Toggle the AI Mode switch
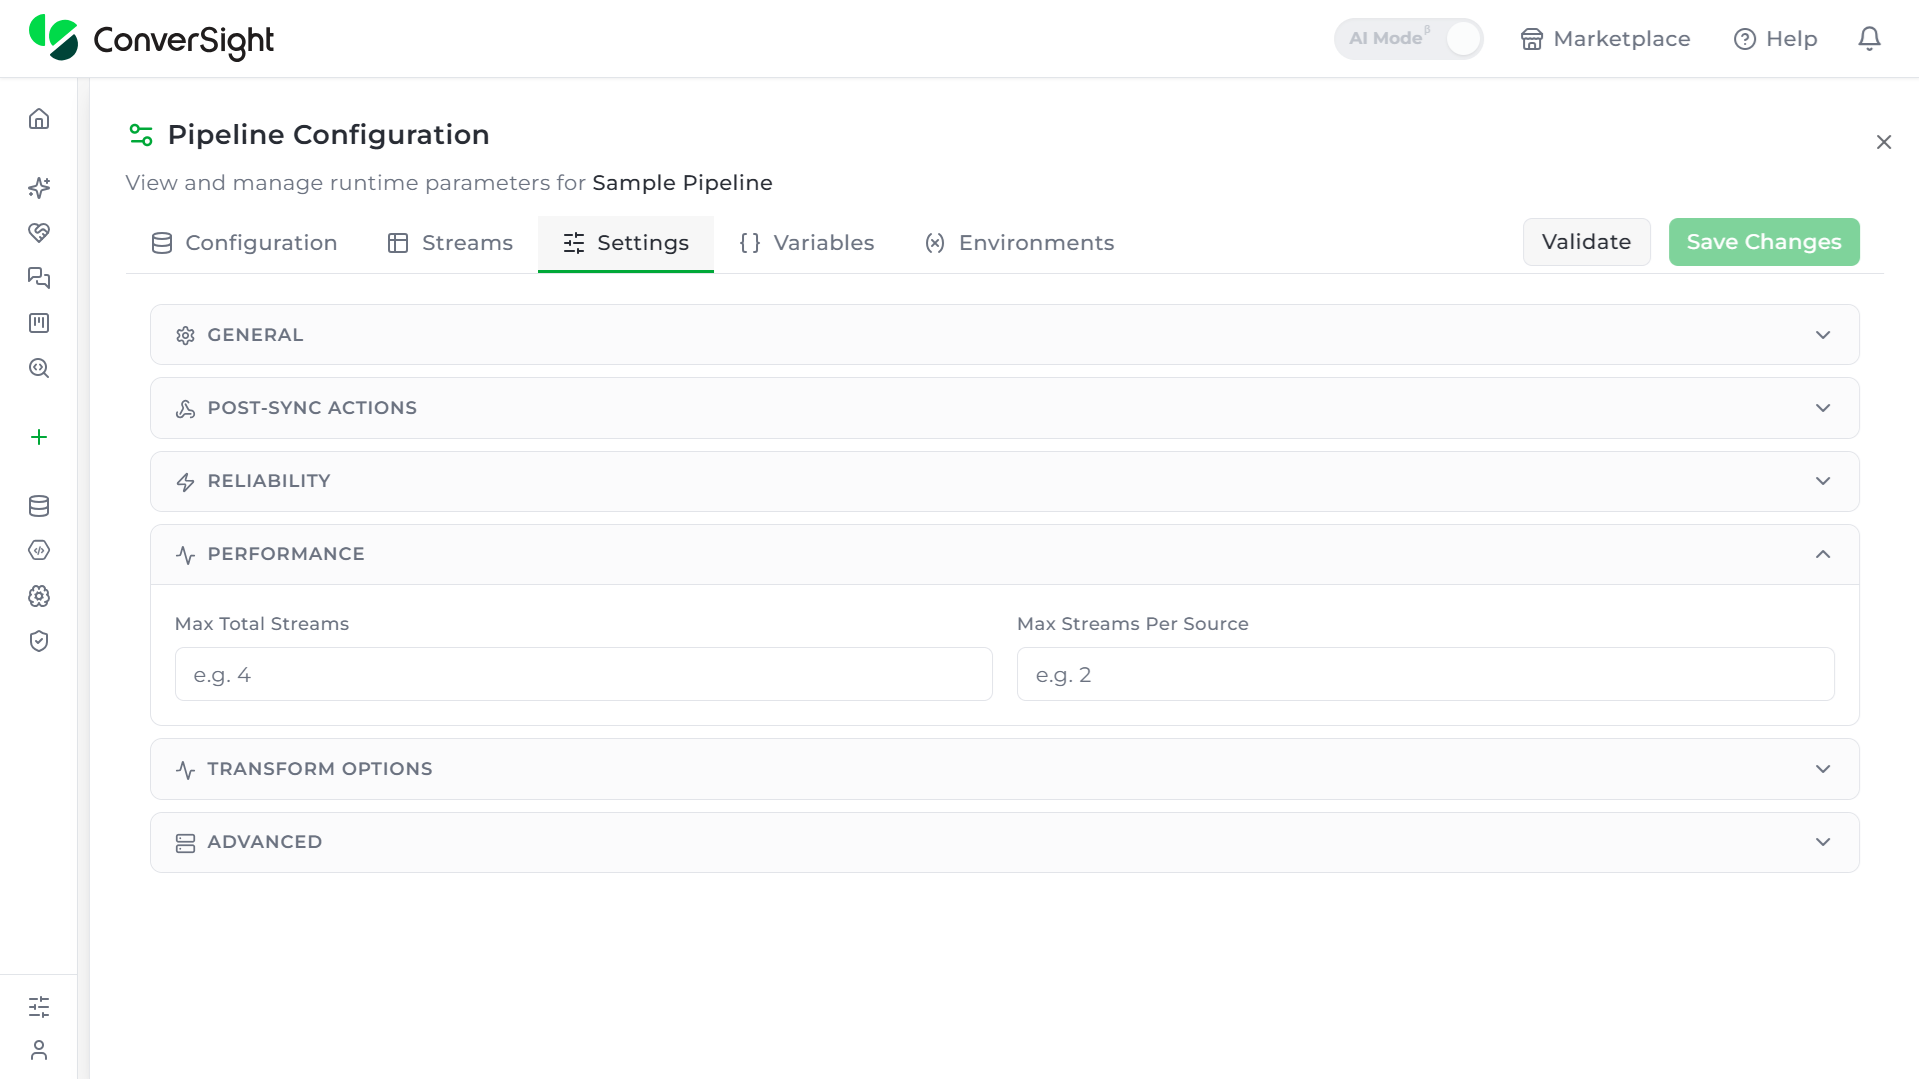This screenshot has width=1919, height=1079. 1408,39
